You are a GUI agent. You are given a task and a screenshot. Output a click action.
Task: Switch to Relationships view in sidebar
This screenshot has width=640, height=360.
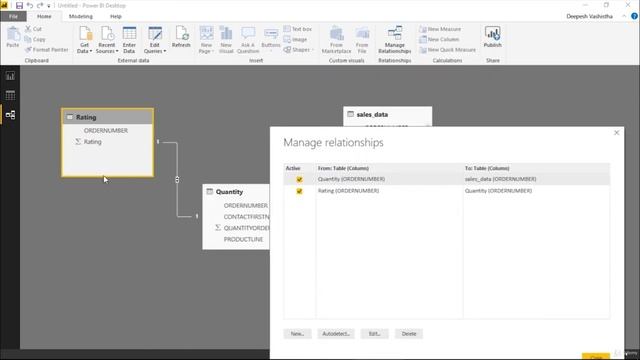click(10, 115)
